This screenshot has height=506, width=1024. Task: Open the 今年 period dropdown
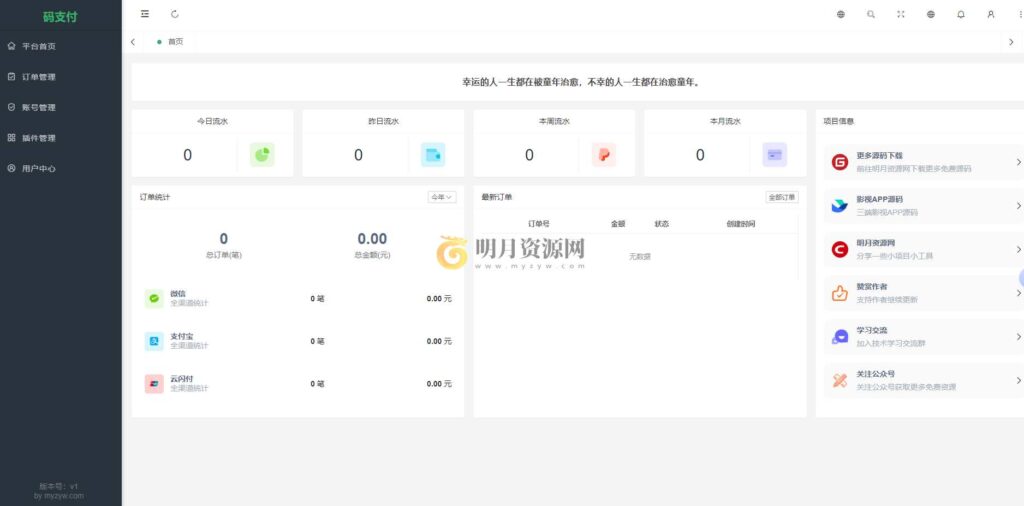coord(441,197)
